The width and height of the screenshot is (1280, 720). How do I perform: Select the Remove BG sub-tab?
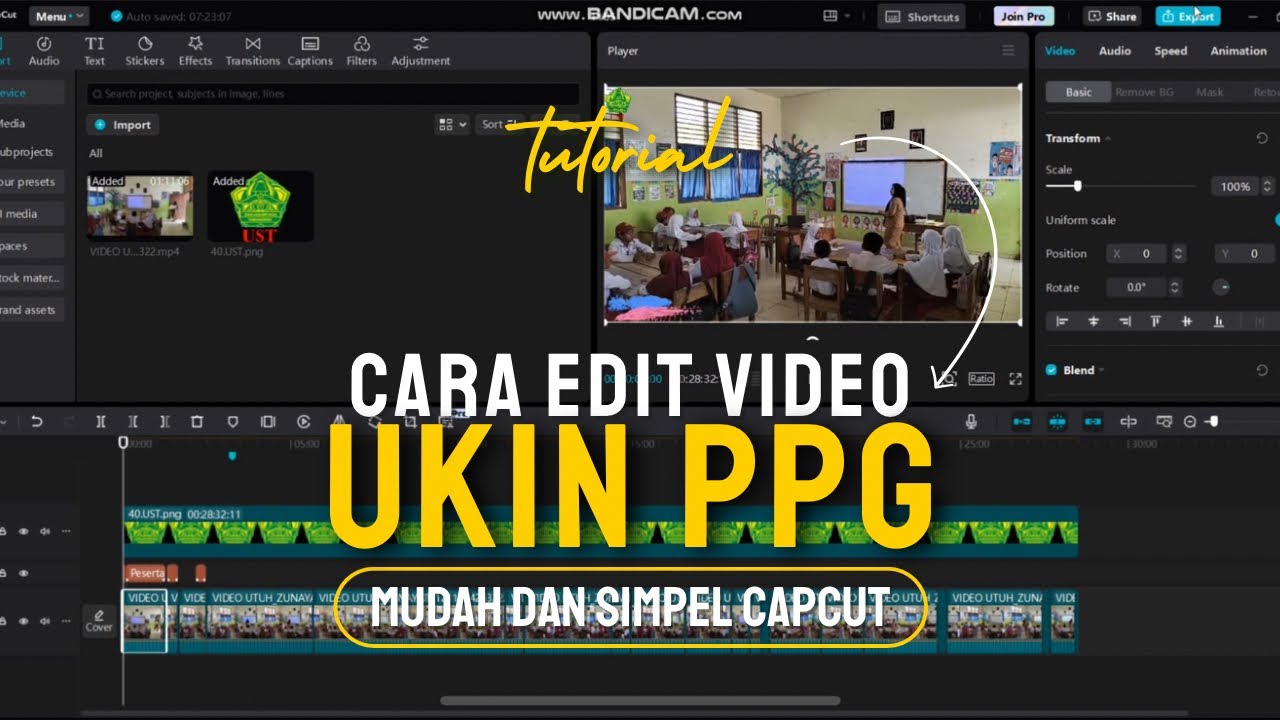pos(1144,92)
